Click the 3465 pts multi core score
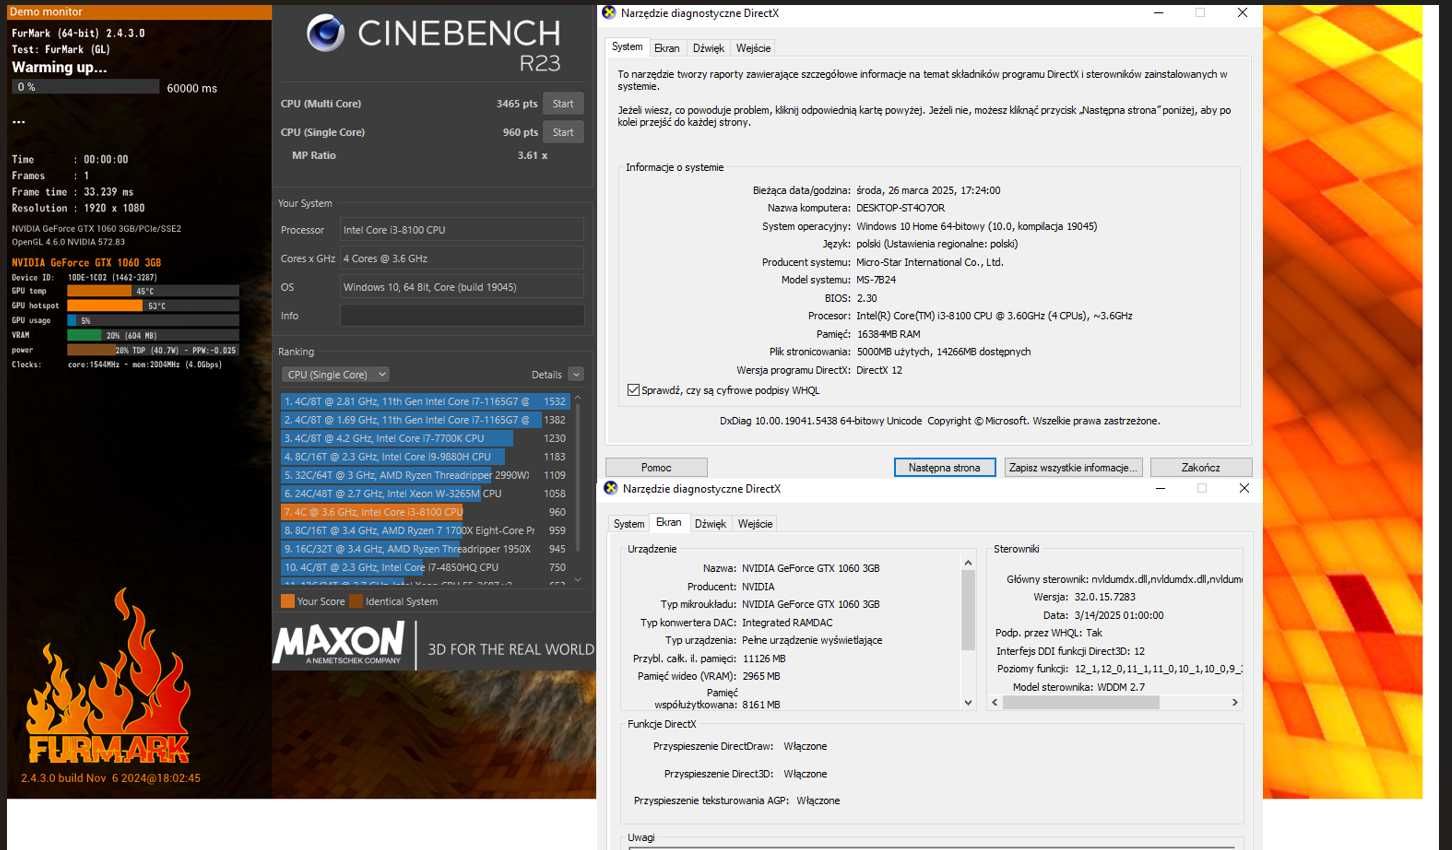The image size is (1452, 850). click(x=517, y=104)
